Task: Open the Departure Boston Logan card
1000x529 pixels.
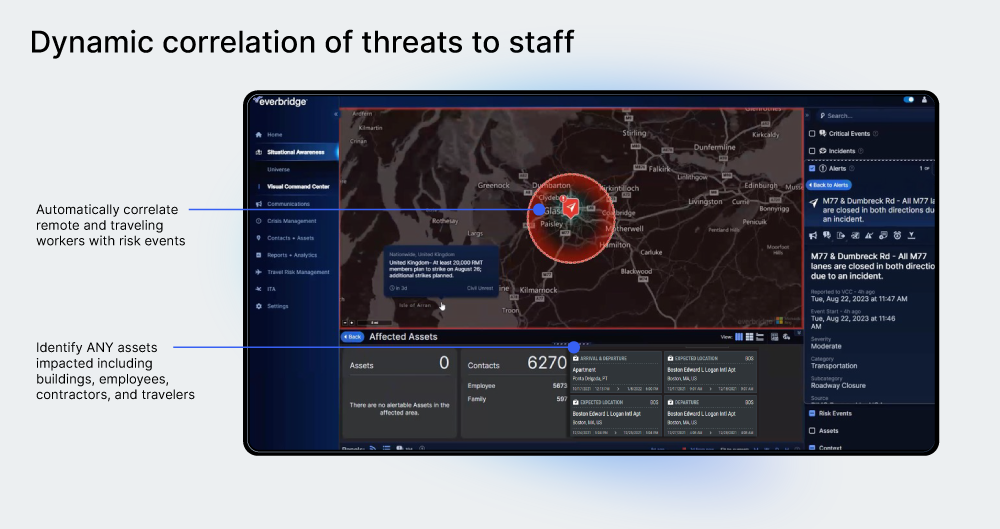Action: (710, 415)
